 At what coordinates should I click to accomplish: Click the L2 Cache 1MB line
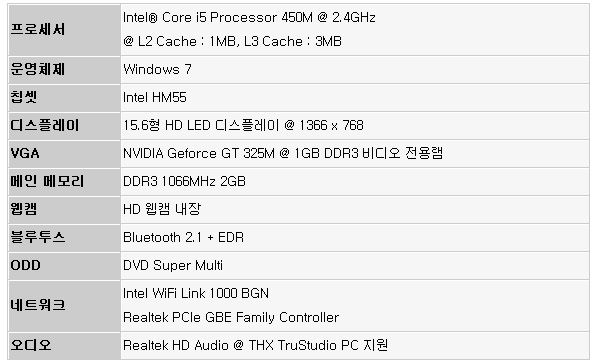tap(232, 41)
